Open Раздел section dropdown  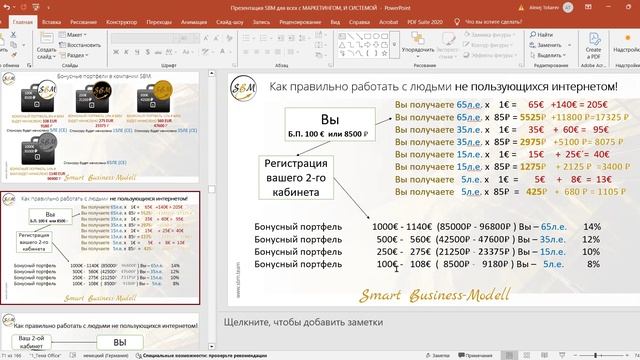[x=73, y=55]
